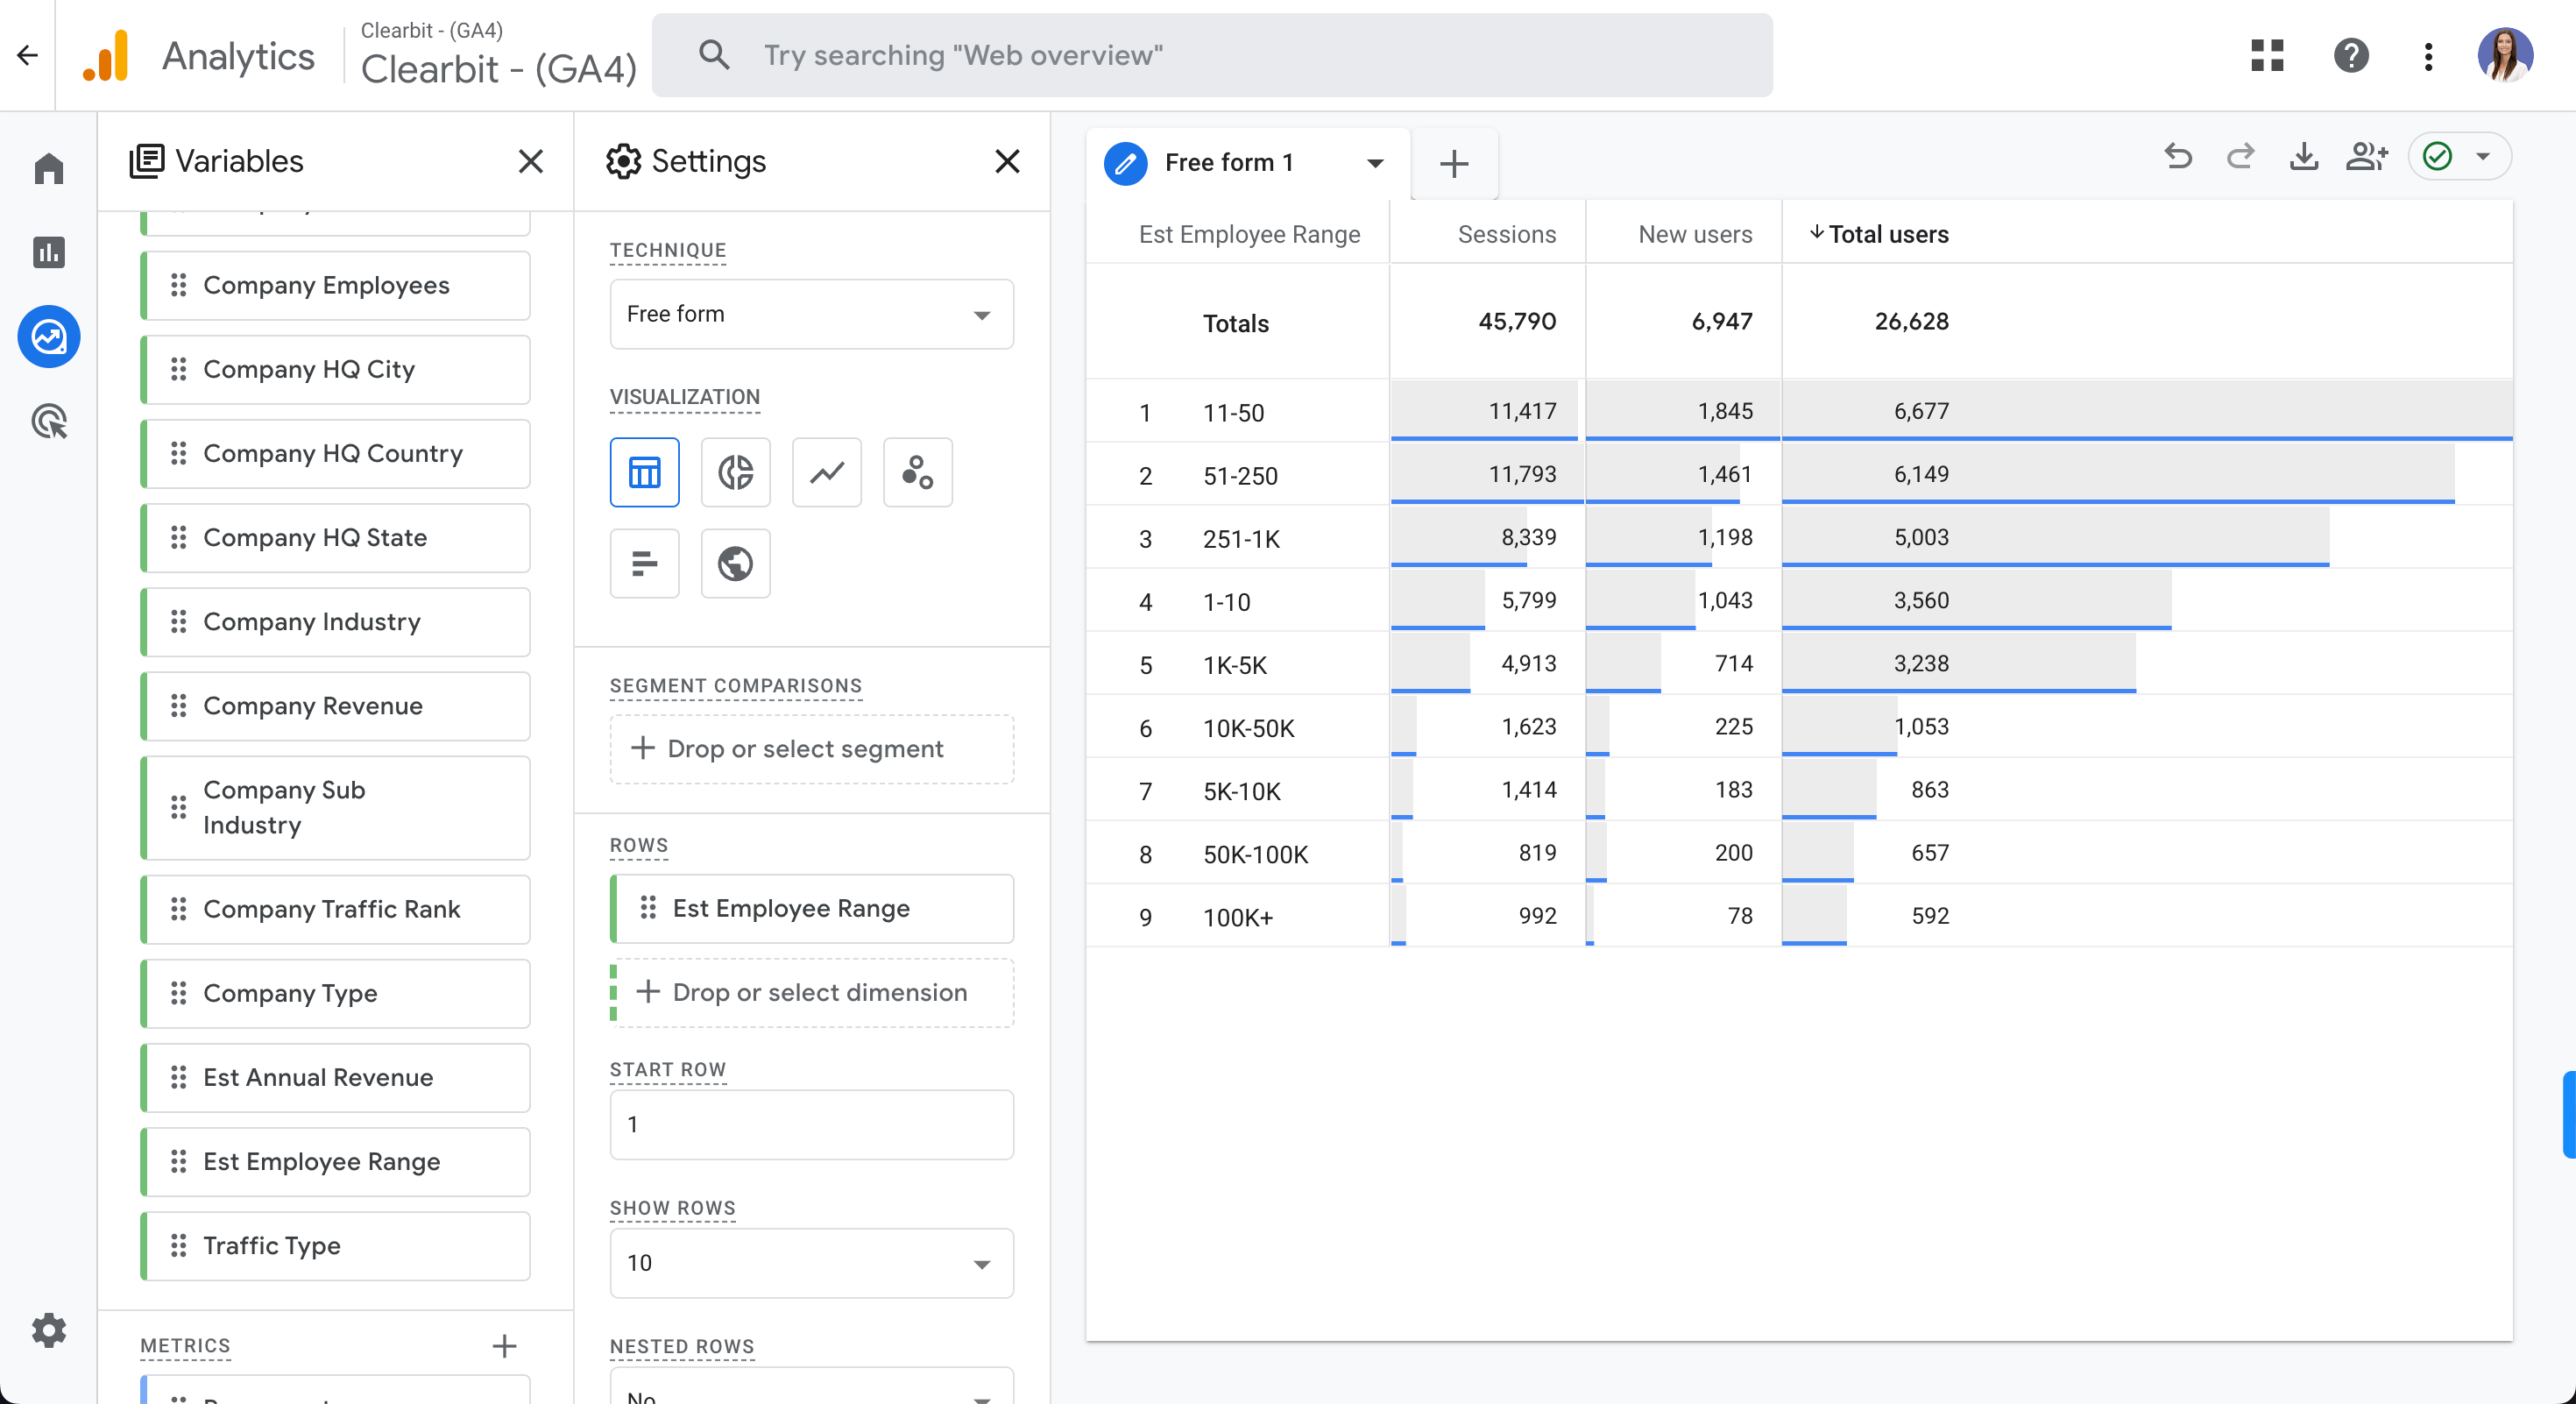
Task: Open the data quality status dropdown
Action: pyautogui.click(x=2482, y=157)
